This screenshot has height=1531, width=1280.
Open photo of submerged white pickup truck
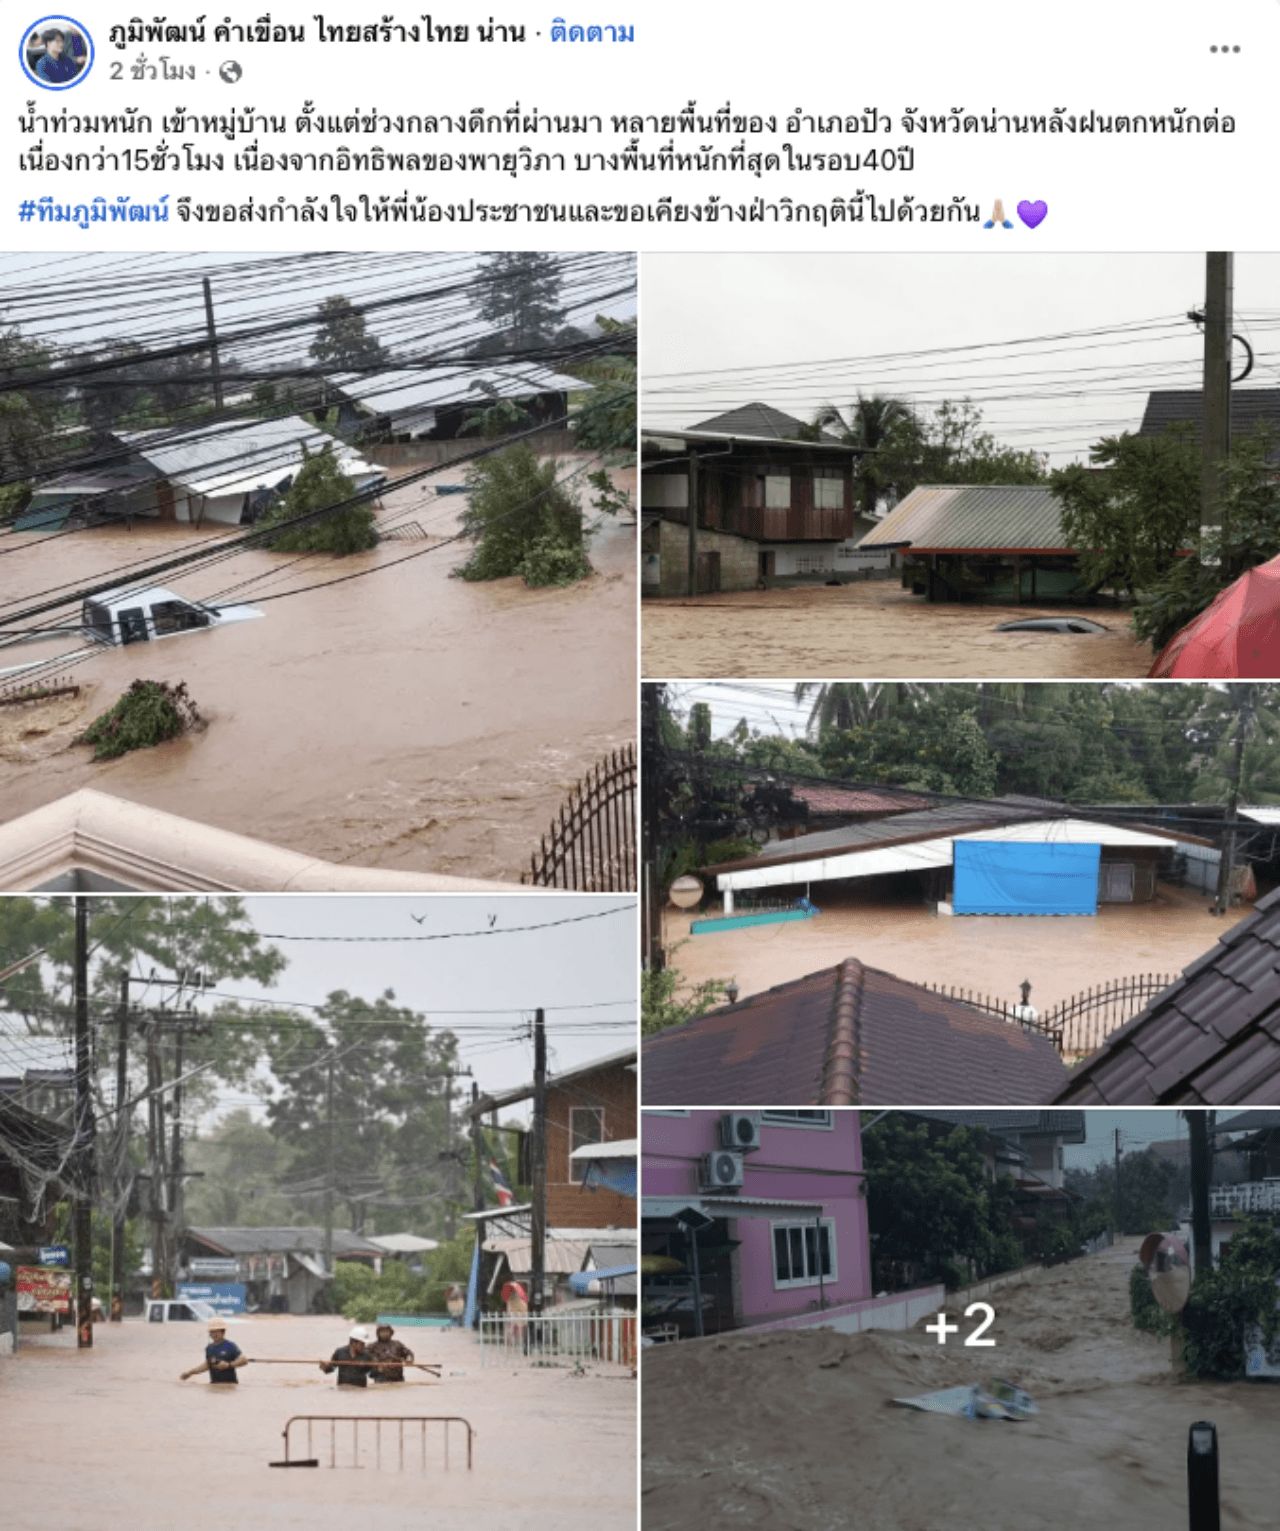(x=318, y=571)
